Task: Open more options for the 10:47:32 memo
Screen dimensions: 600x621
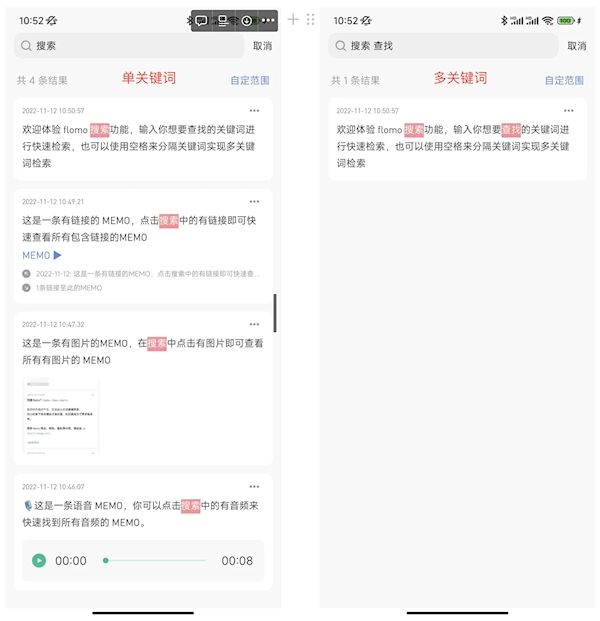Action: pyautogui.click(x=254, y=324)
